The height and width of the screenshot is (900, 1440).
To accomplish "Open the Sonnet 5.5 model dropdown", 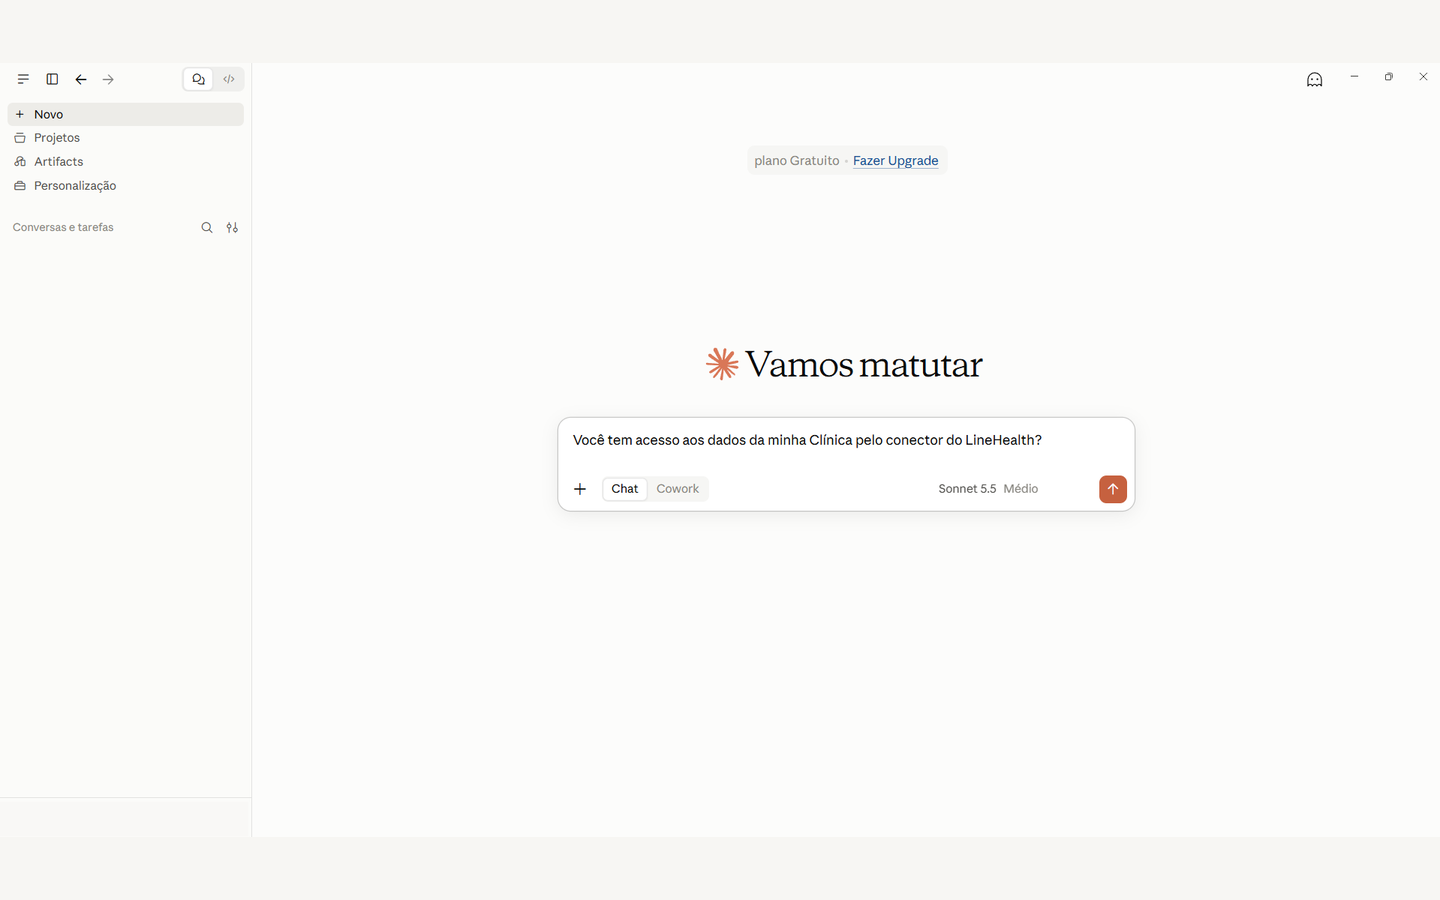I will 967,489.
